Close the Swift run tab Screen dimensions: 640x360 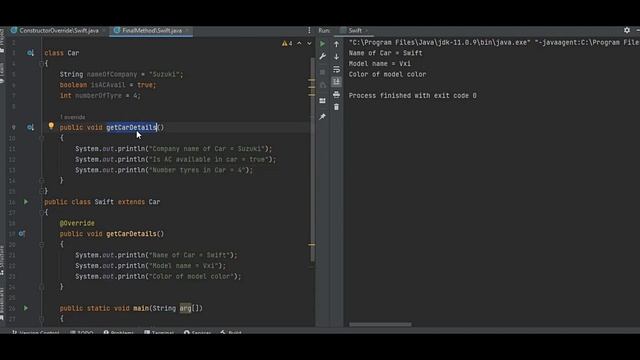366,31
